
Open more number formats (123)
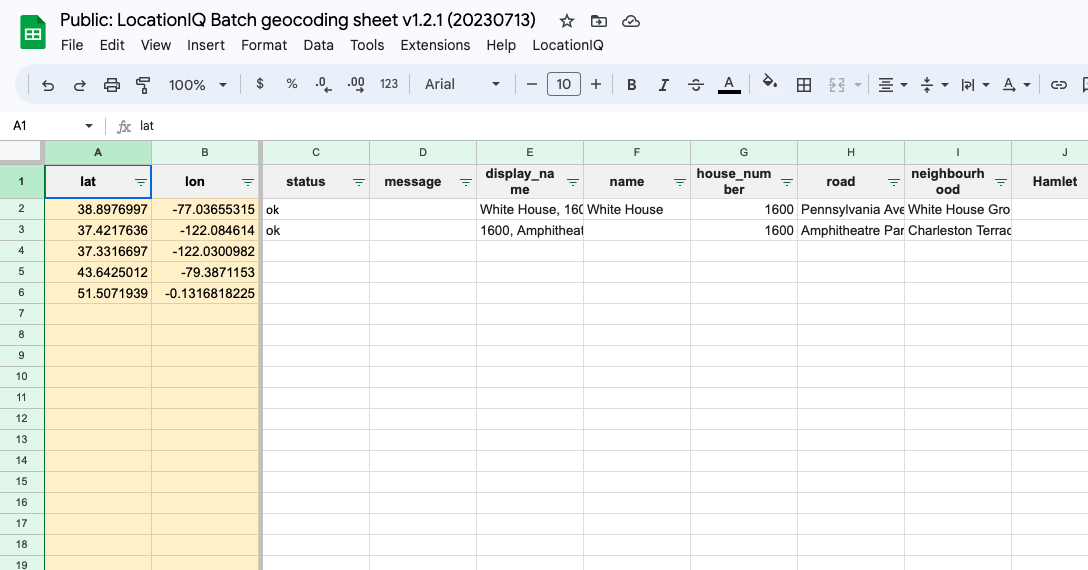tap(389, 84)
